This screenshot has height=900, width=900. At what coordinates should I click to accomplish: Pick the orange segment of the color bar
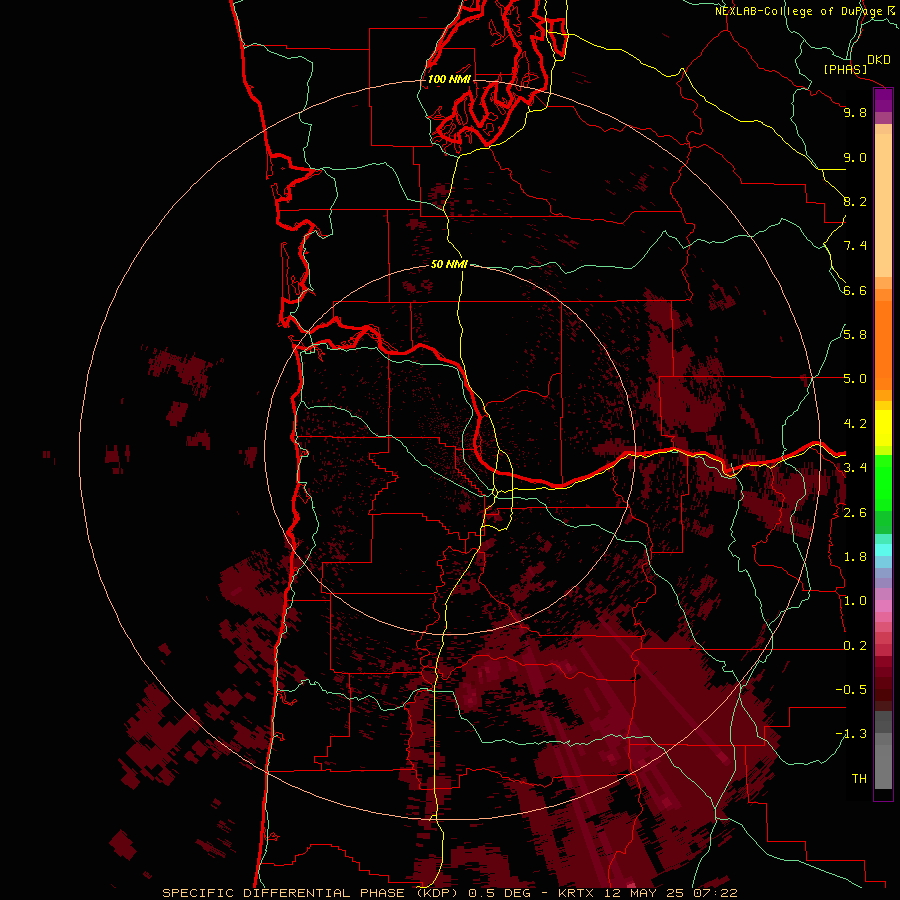click(x=883, y=346)
